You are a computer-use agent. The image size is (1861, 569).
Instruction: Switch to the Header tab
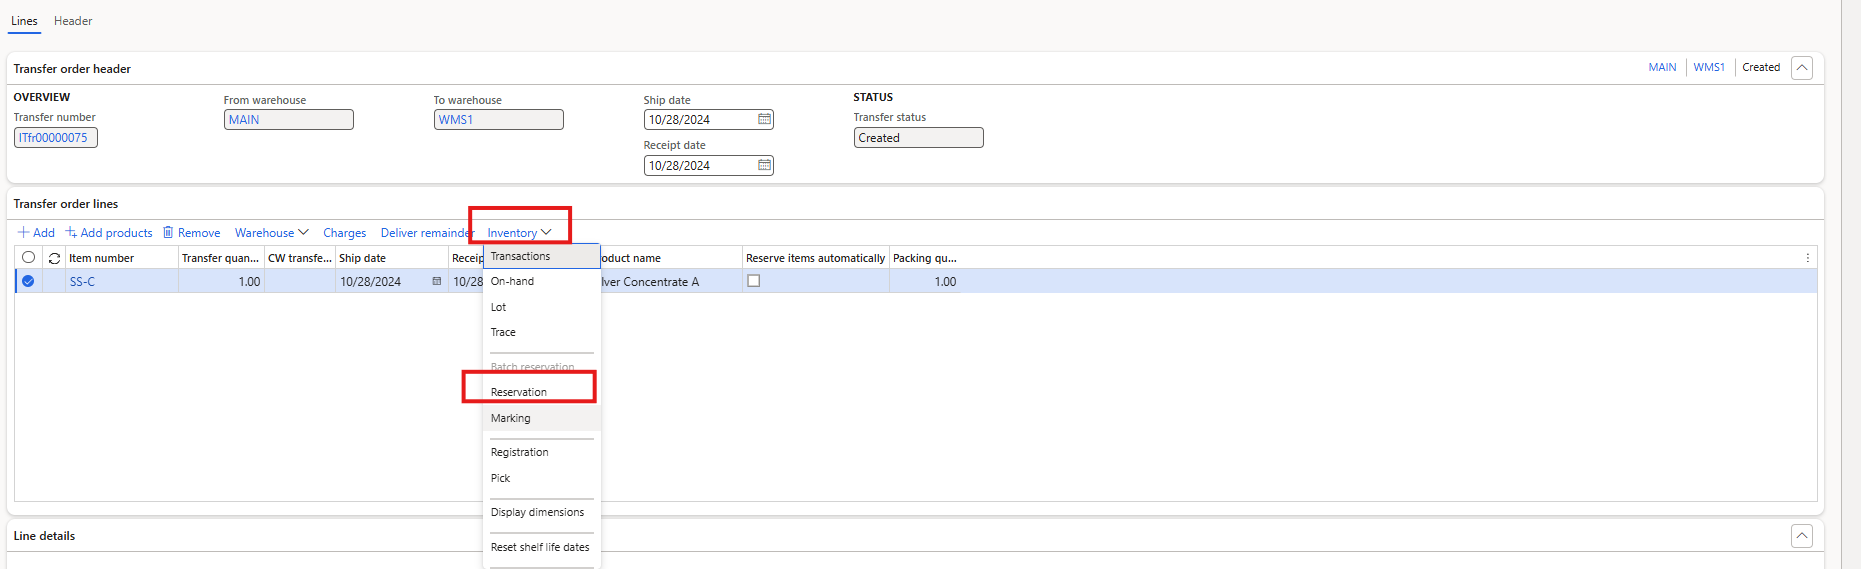coord(73,21)
